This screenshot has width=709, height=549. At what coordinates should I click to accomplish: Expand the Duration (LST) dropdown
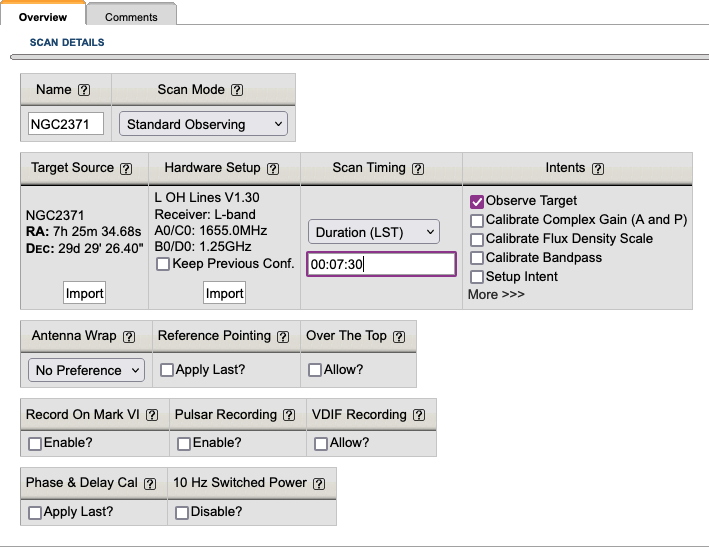(373, 232)
